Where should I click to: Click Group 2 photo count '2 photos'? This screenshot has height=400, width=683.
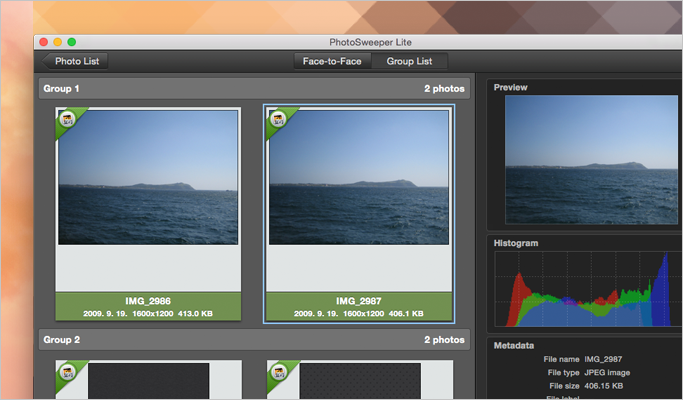(444, 339)
